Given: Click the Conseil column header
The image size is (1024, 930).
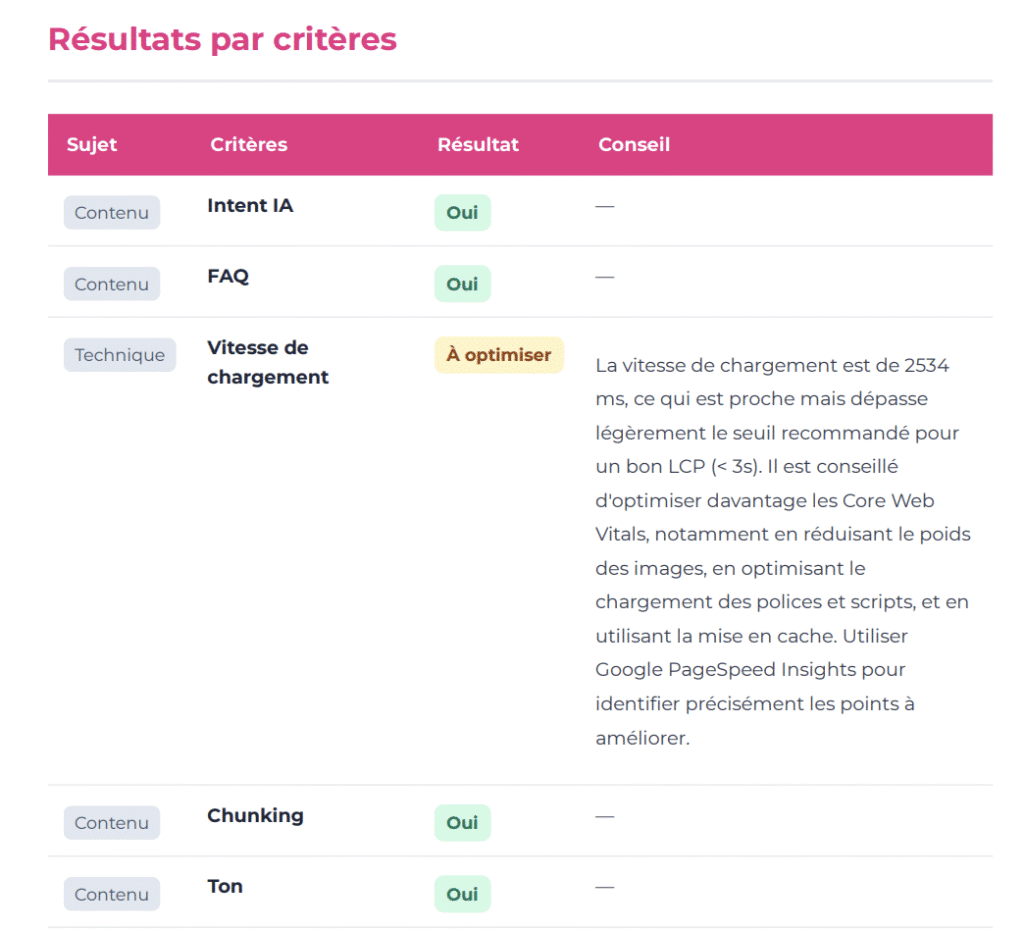Looking at the screenshot, I should point(634,144).
